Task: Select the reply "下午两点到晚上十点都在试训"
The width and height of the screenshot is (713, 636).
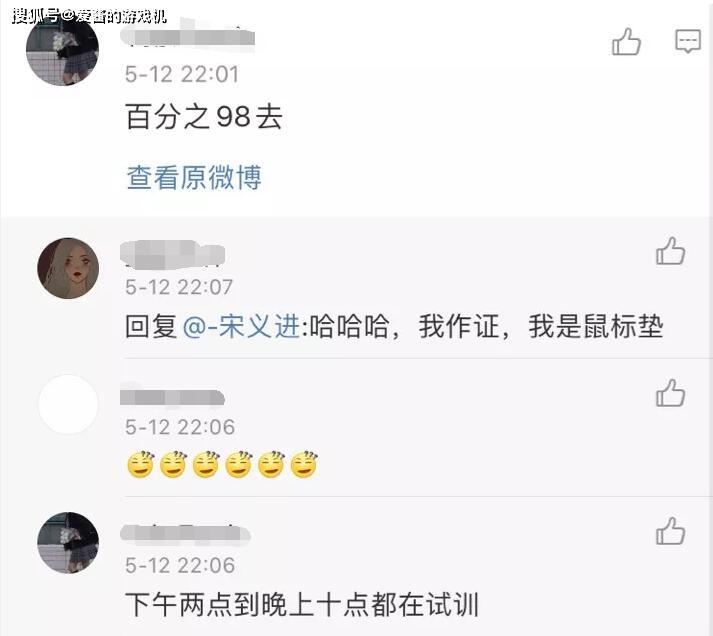Action: [302, 605]
